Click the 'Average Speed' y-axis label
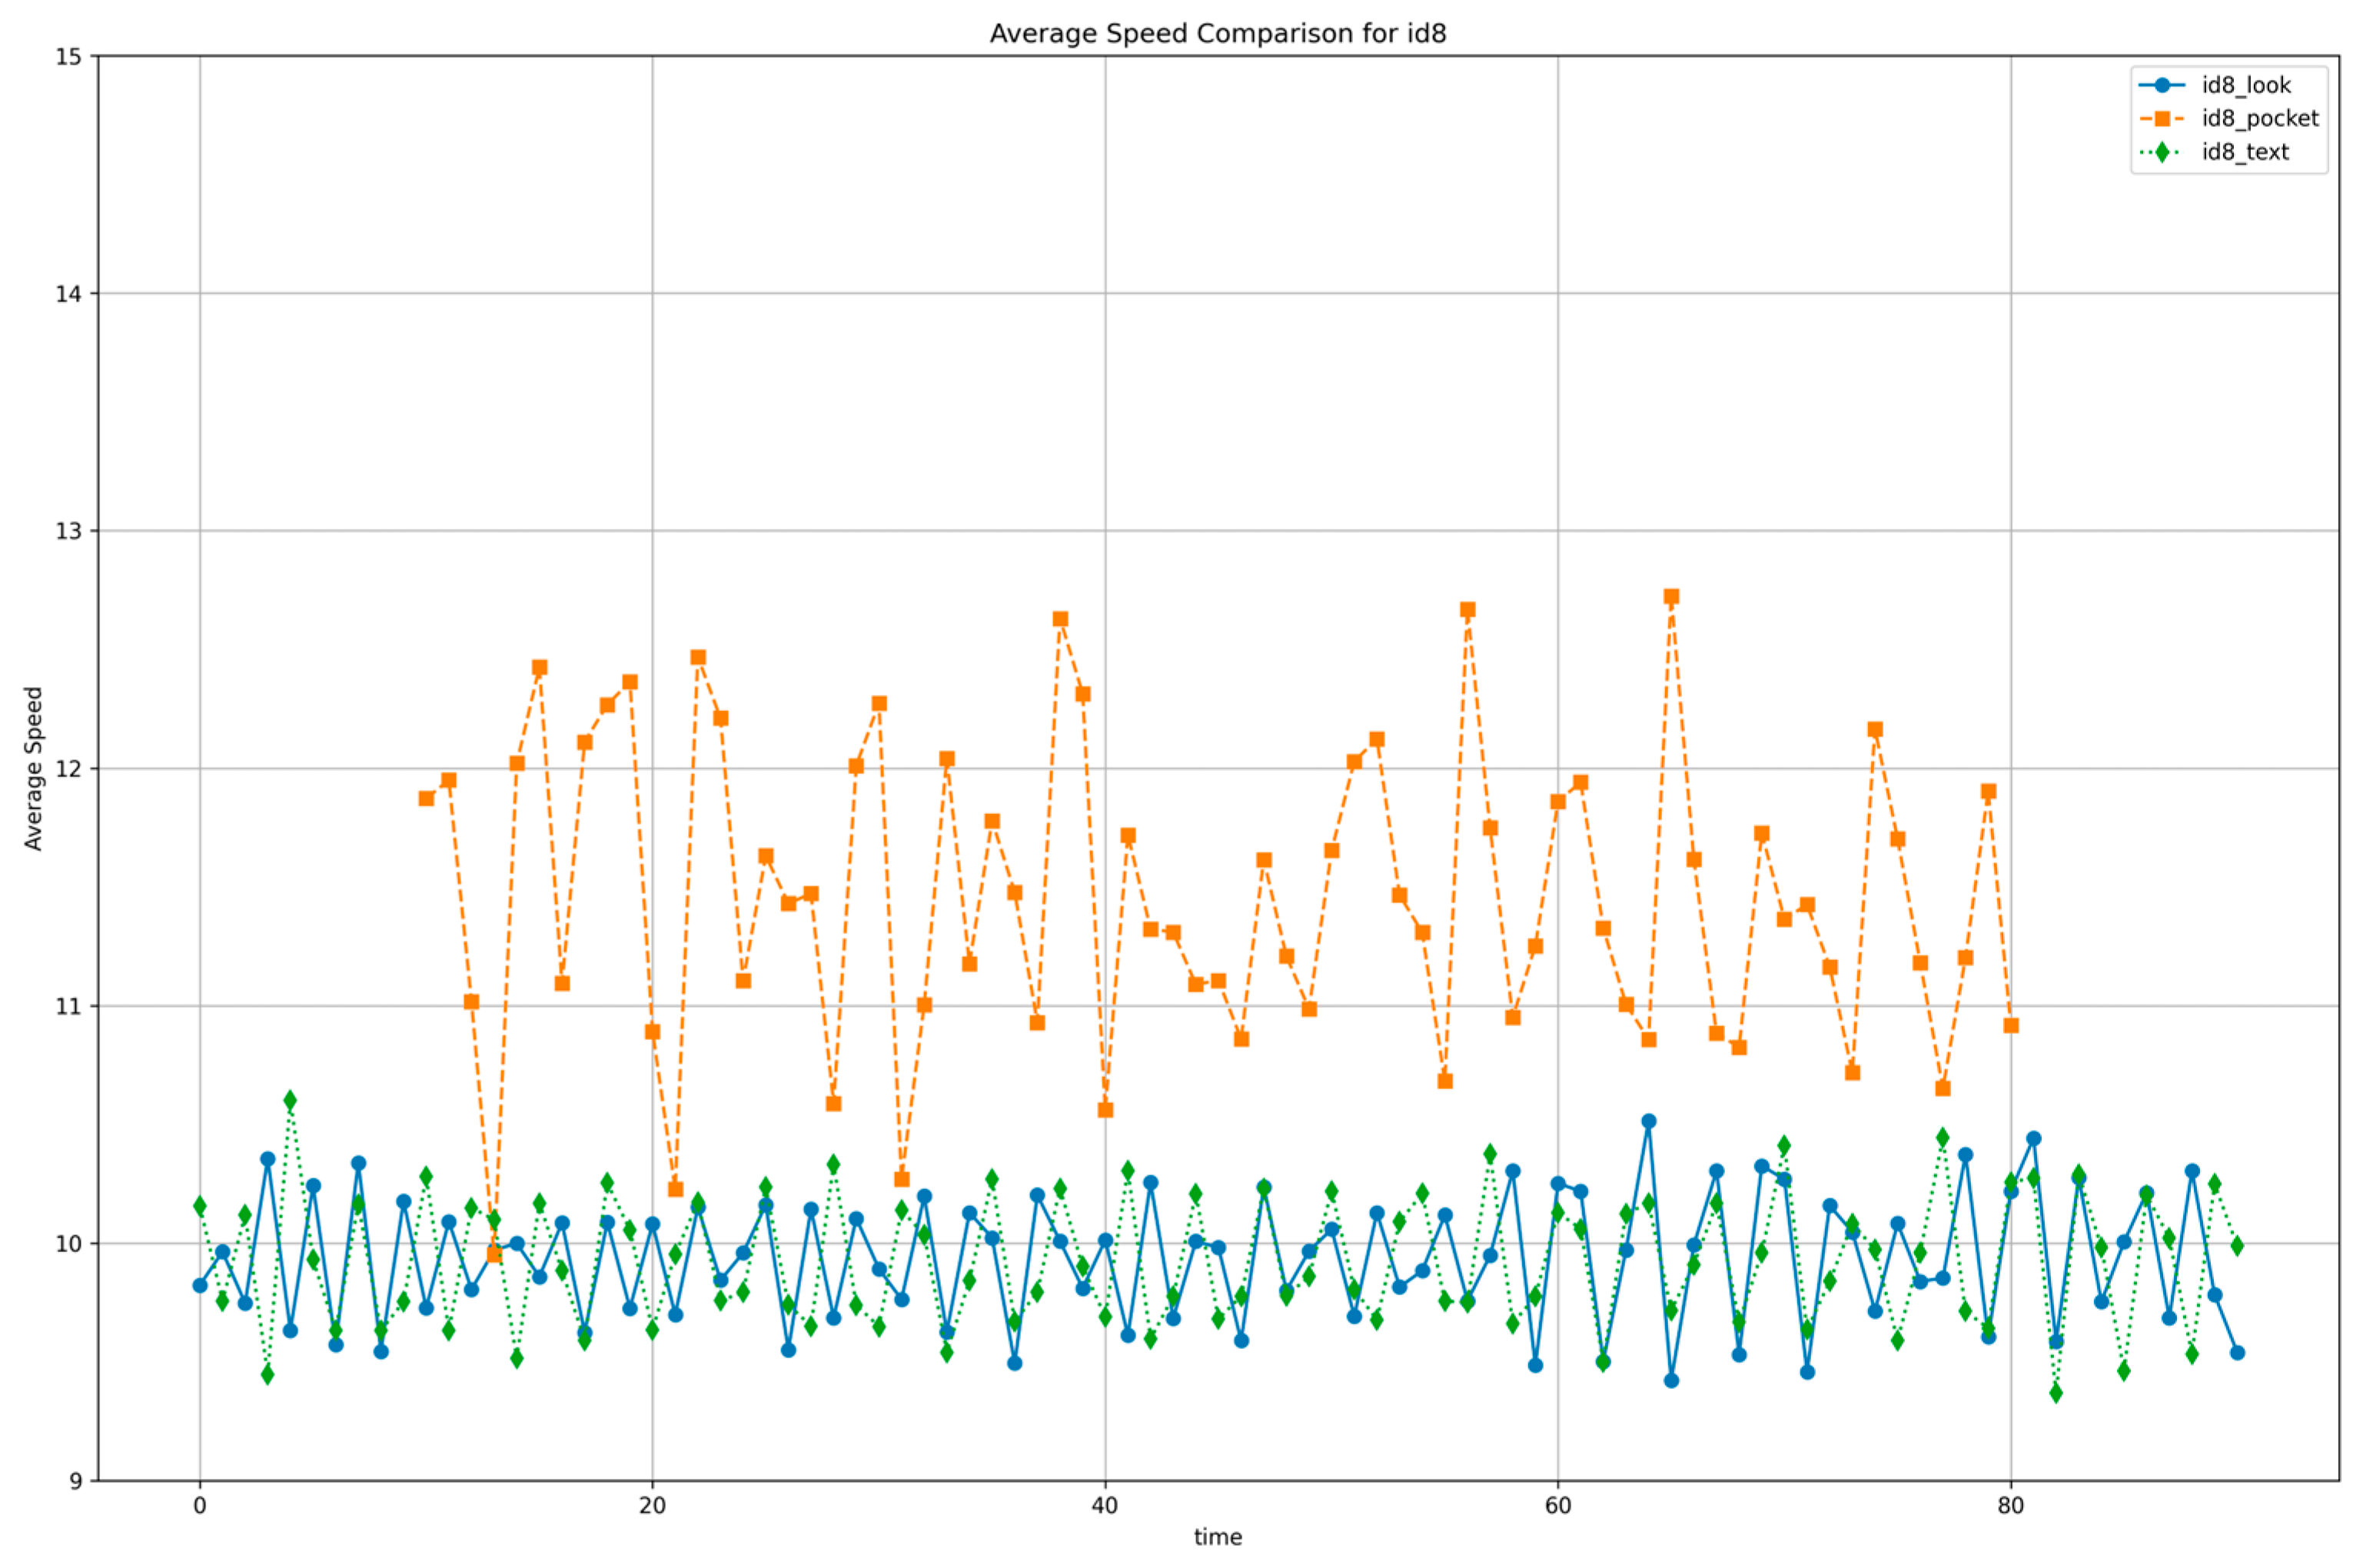The width and height of the screenshot is (2363, 1568). [x=34, y=768]
